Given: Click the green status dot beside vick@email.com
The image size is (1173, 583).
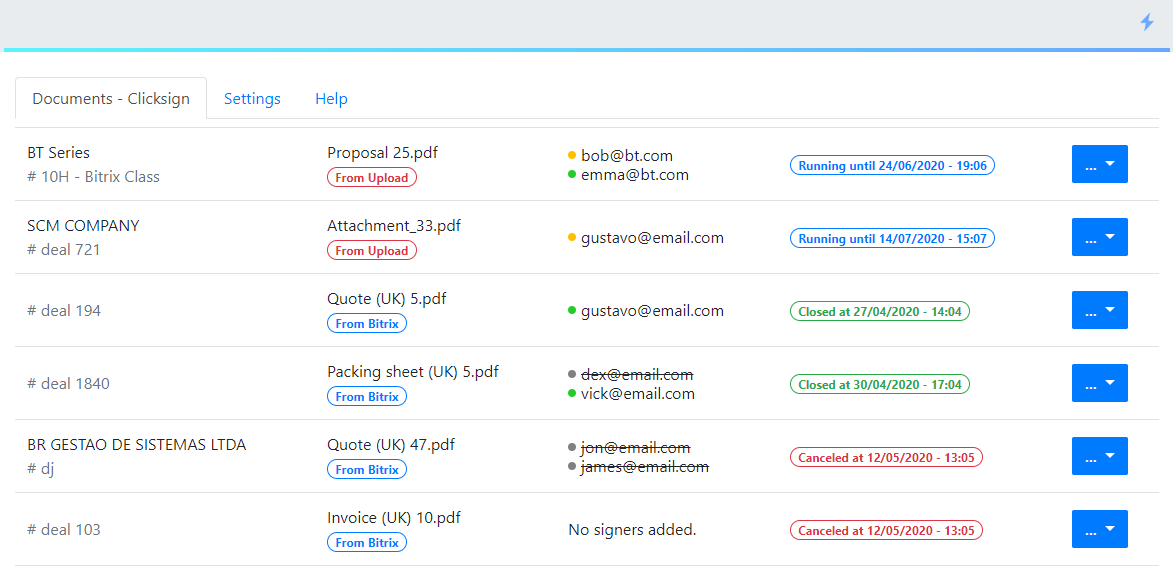Looking at the screenshot, I should coord(572,394).
